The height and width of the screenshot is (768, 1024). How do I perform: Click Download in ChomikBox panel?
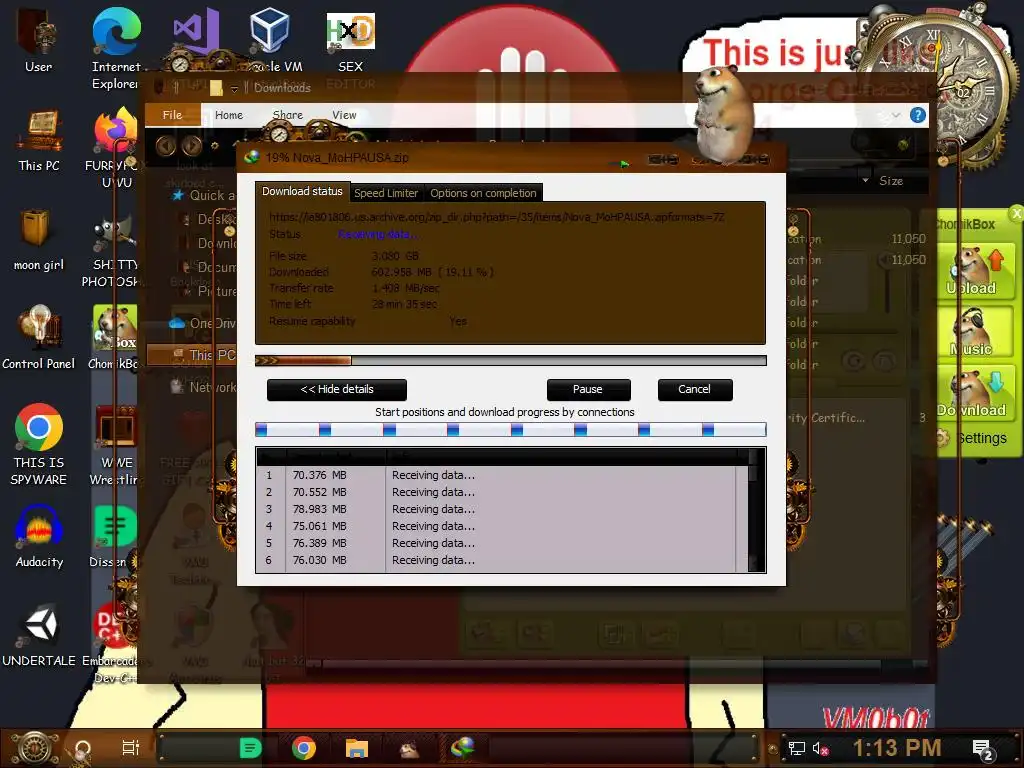coord(974,394)
